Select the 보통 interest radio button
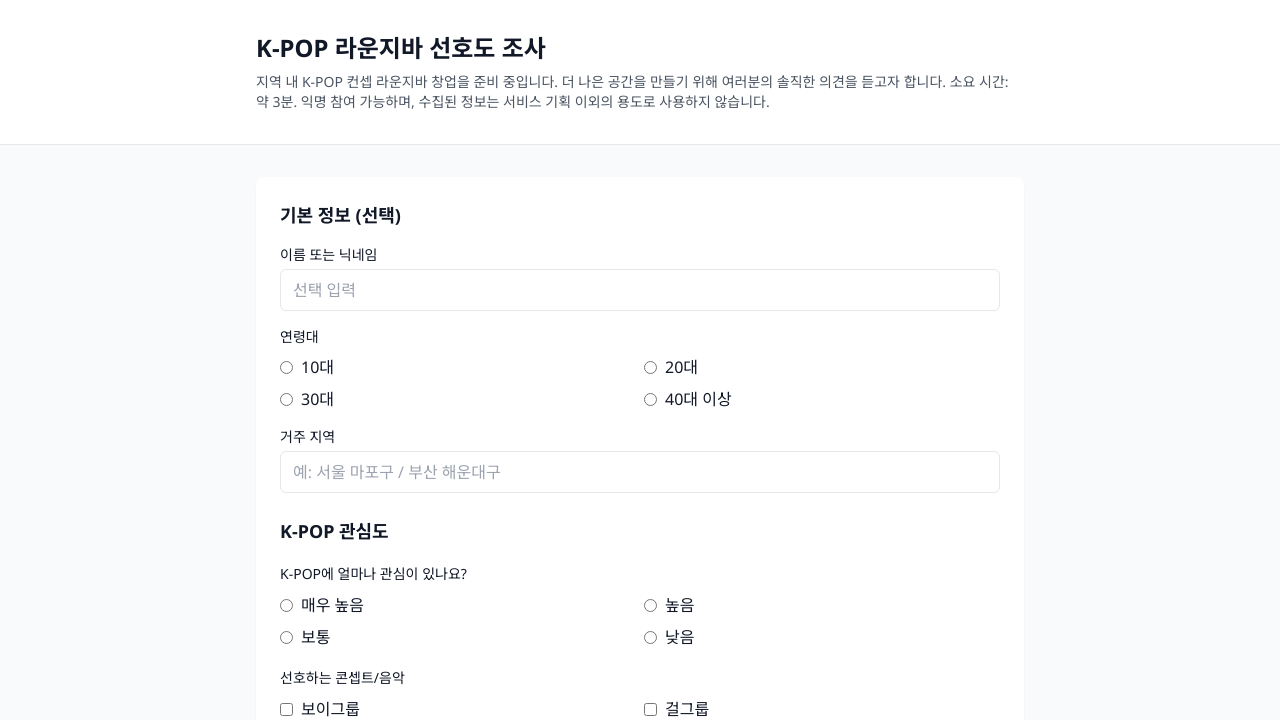The width and height of the screenshot is (1280, 720). coord(287,638)
